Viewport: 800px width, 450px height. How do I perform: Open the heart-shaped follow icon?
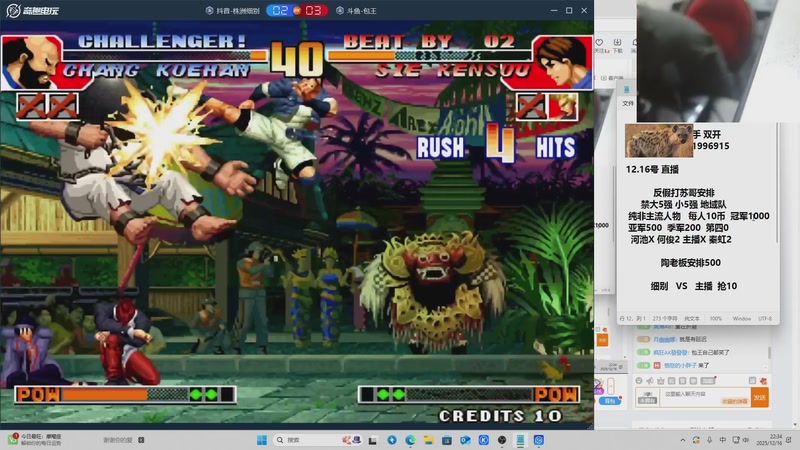(x=599, y=42)
